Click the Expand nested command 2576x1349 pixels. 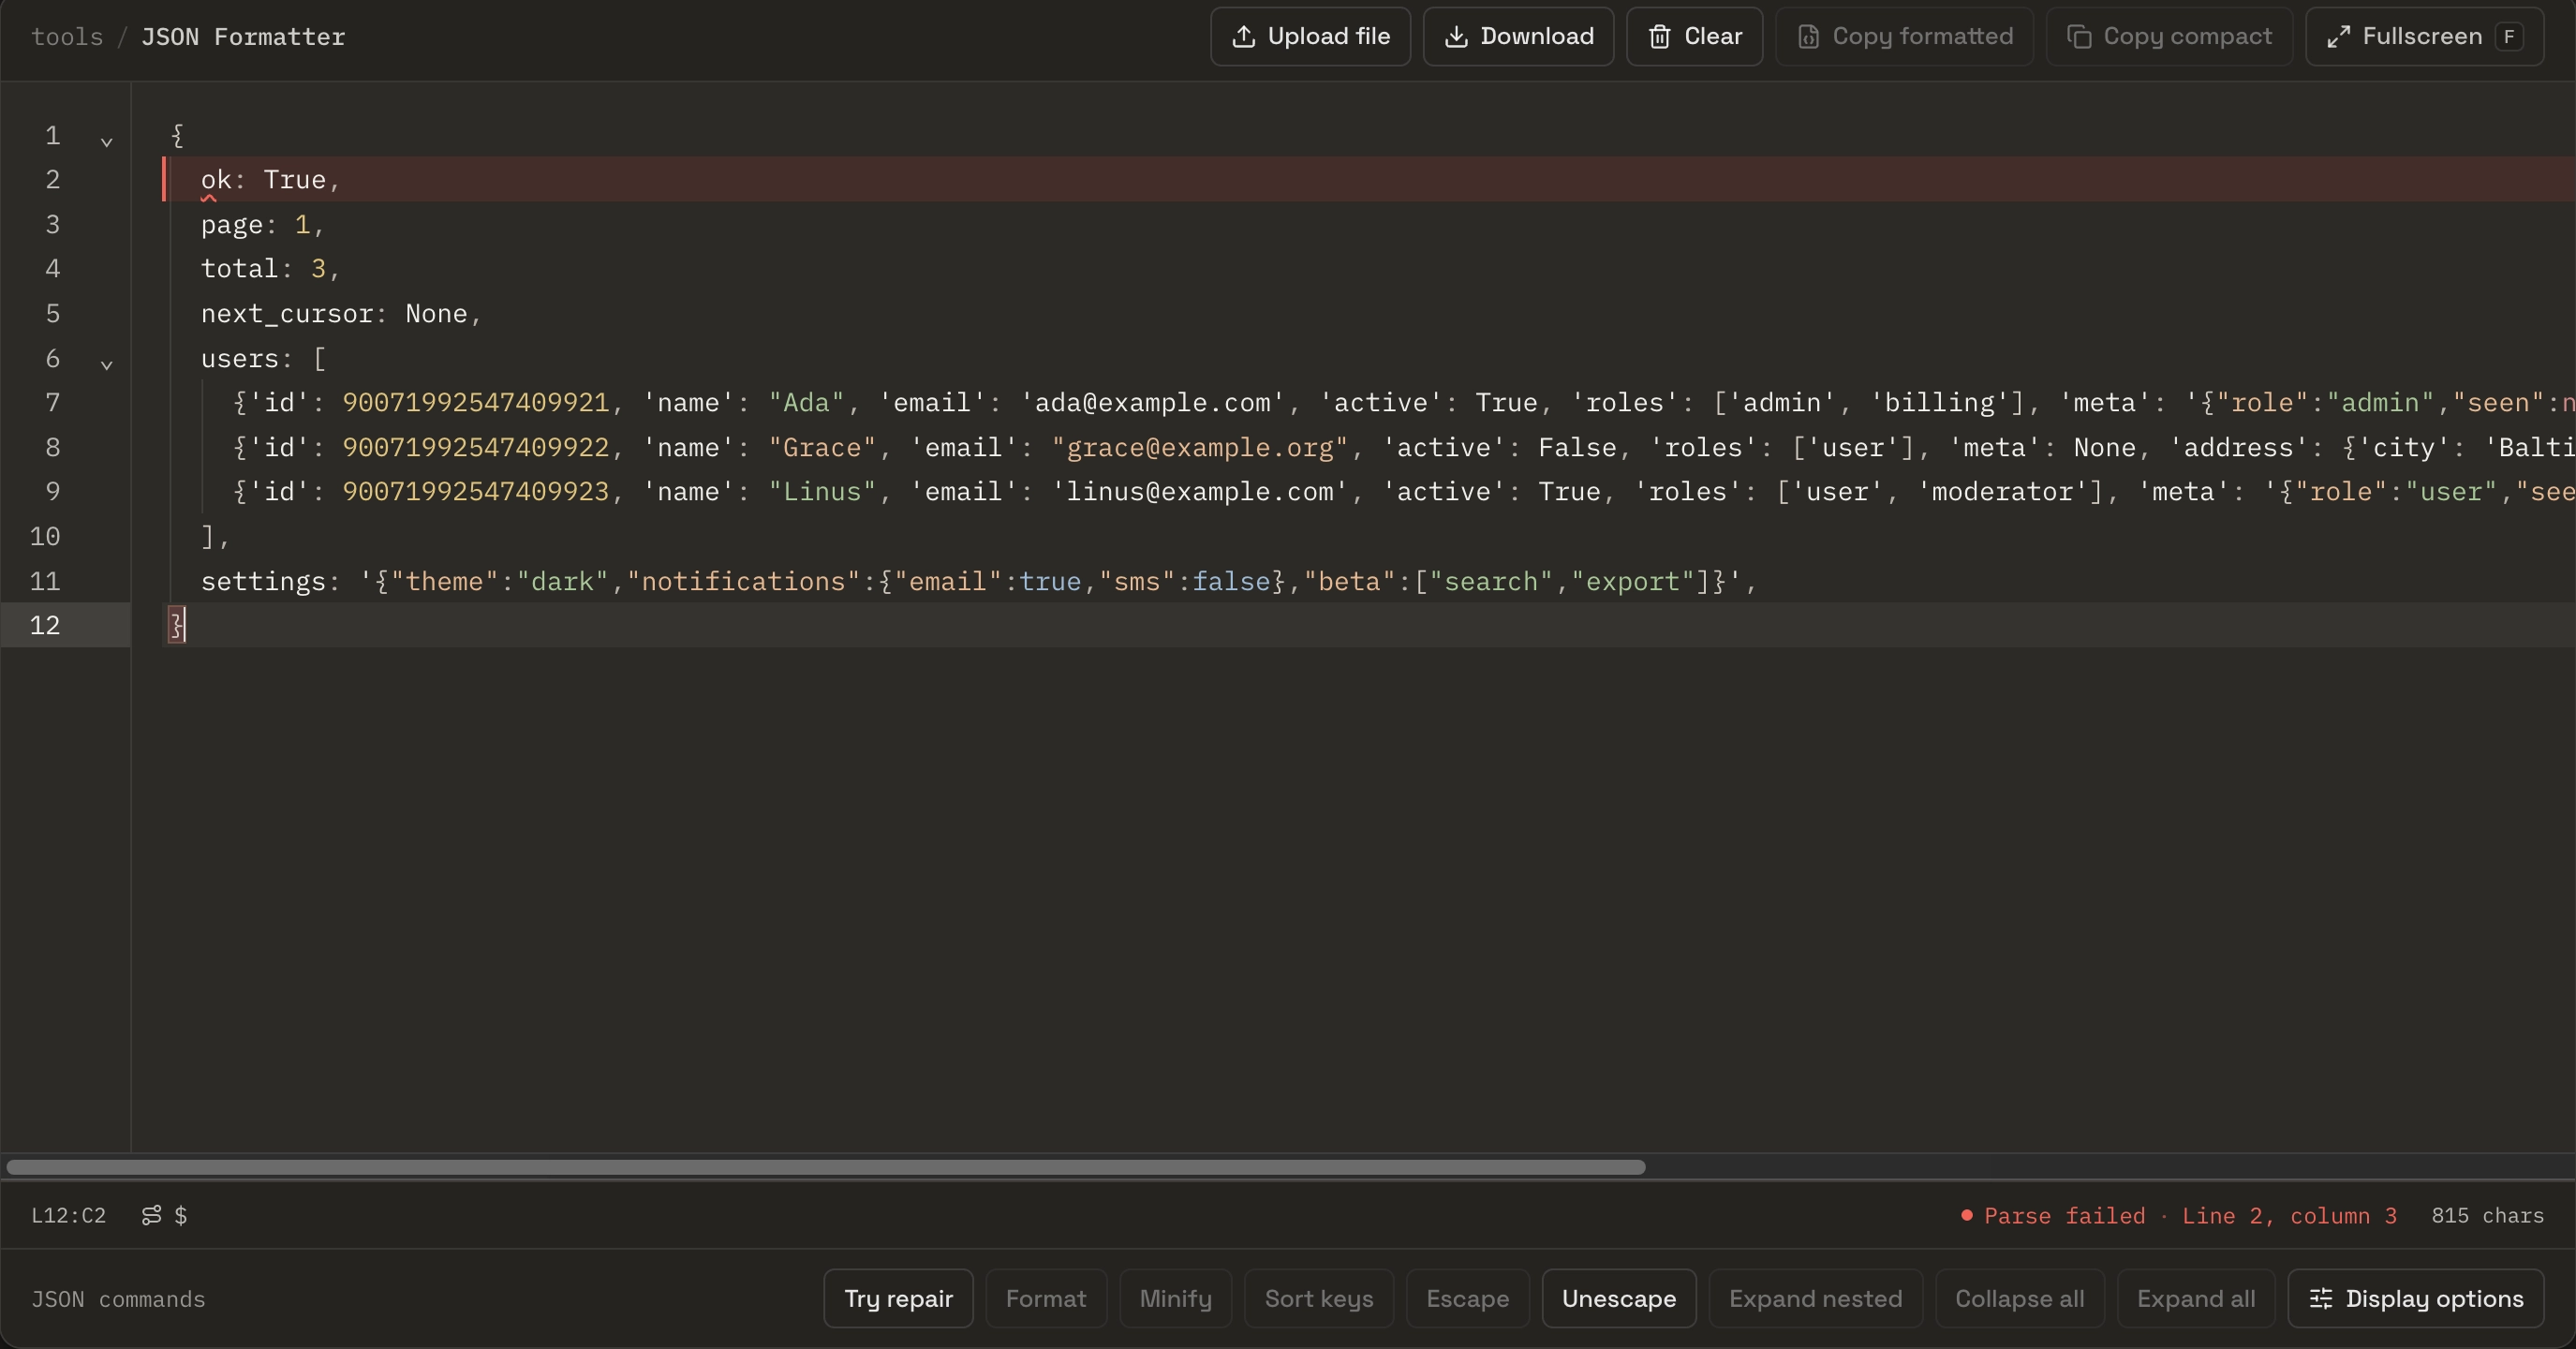pyautogui.click(x=1815, y=1298)
